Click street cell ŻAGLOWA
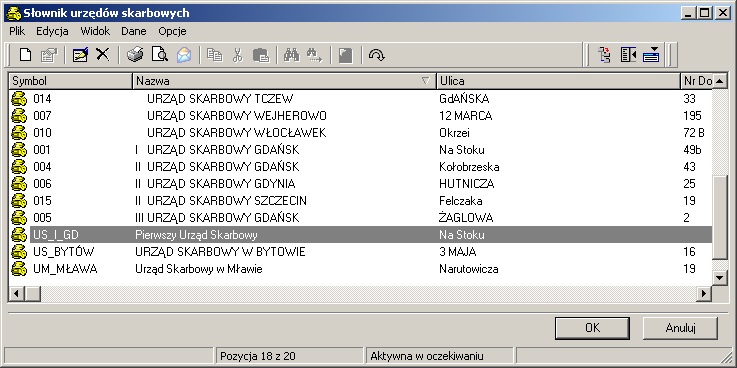737x368 pixels. click(x=466, y=218)
